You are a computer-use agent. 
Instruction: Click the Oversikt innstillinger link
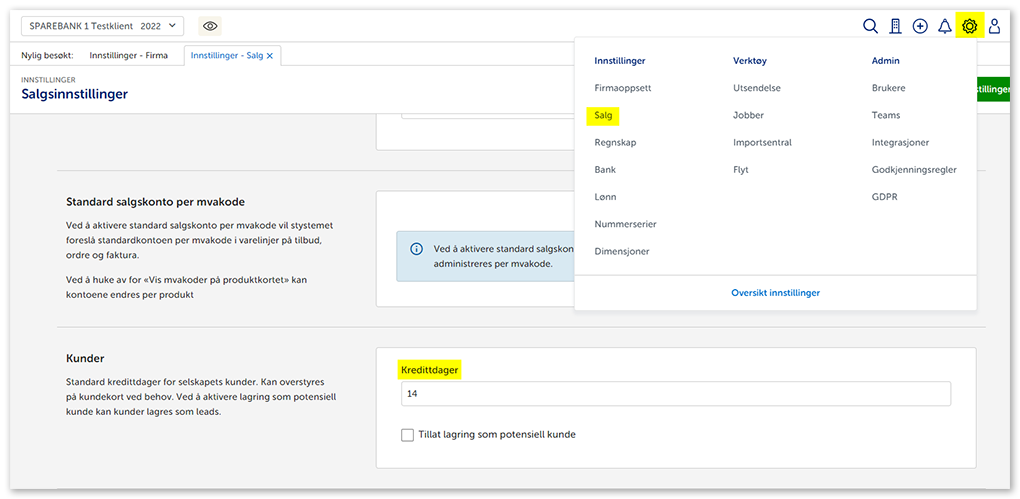coord(775,293)
